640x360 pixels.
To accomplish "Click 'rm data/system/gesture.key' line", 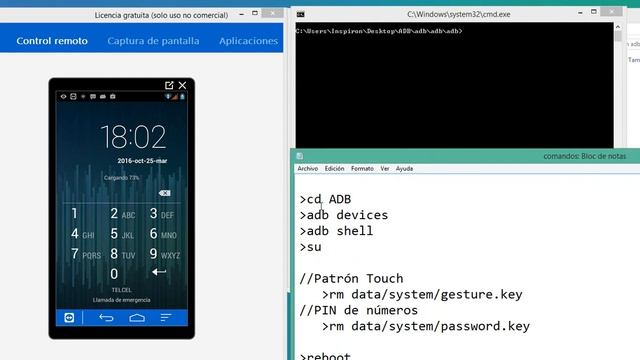I will click(422, 294).
